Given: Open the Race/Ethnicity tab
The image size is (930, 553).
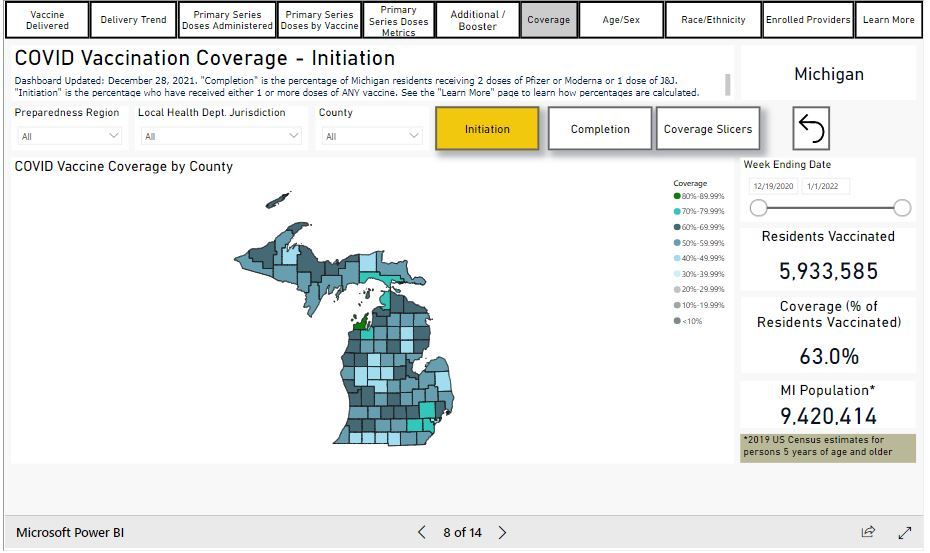Looking at the screenshot, I should point(713,20).
